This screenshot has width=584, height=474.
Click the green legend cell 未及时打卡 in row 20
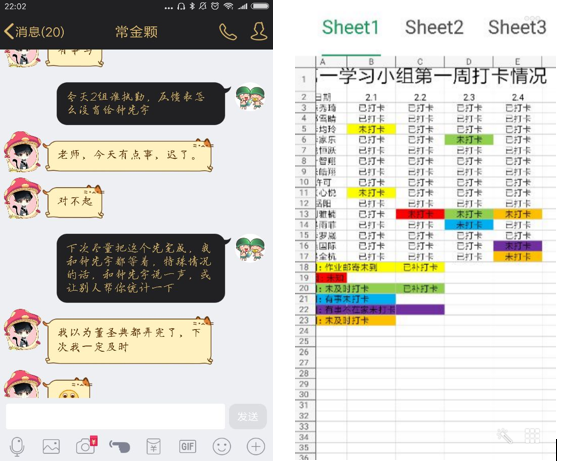(x=356, y=289)
